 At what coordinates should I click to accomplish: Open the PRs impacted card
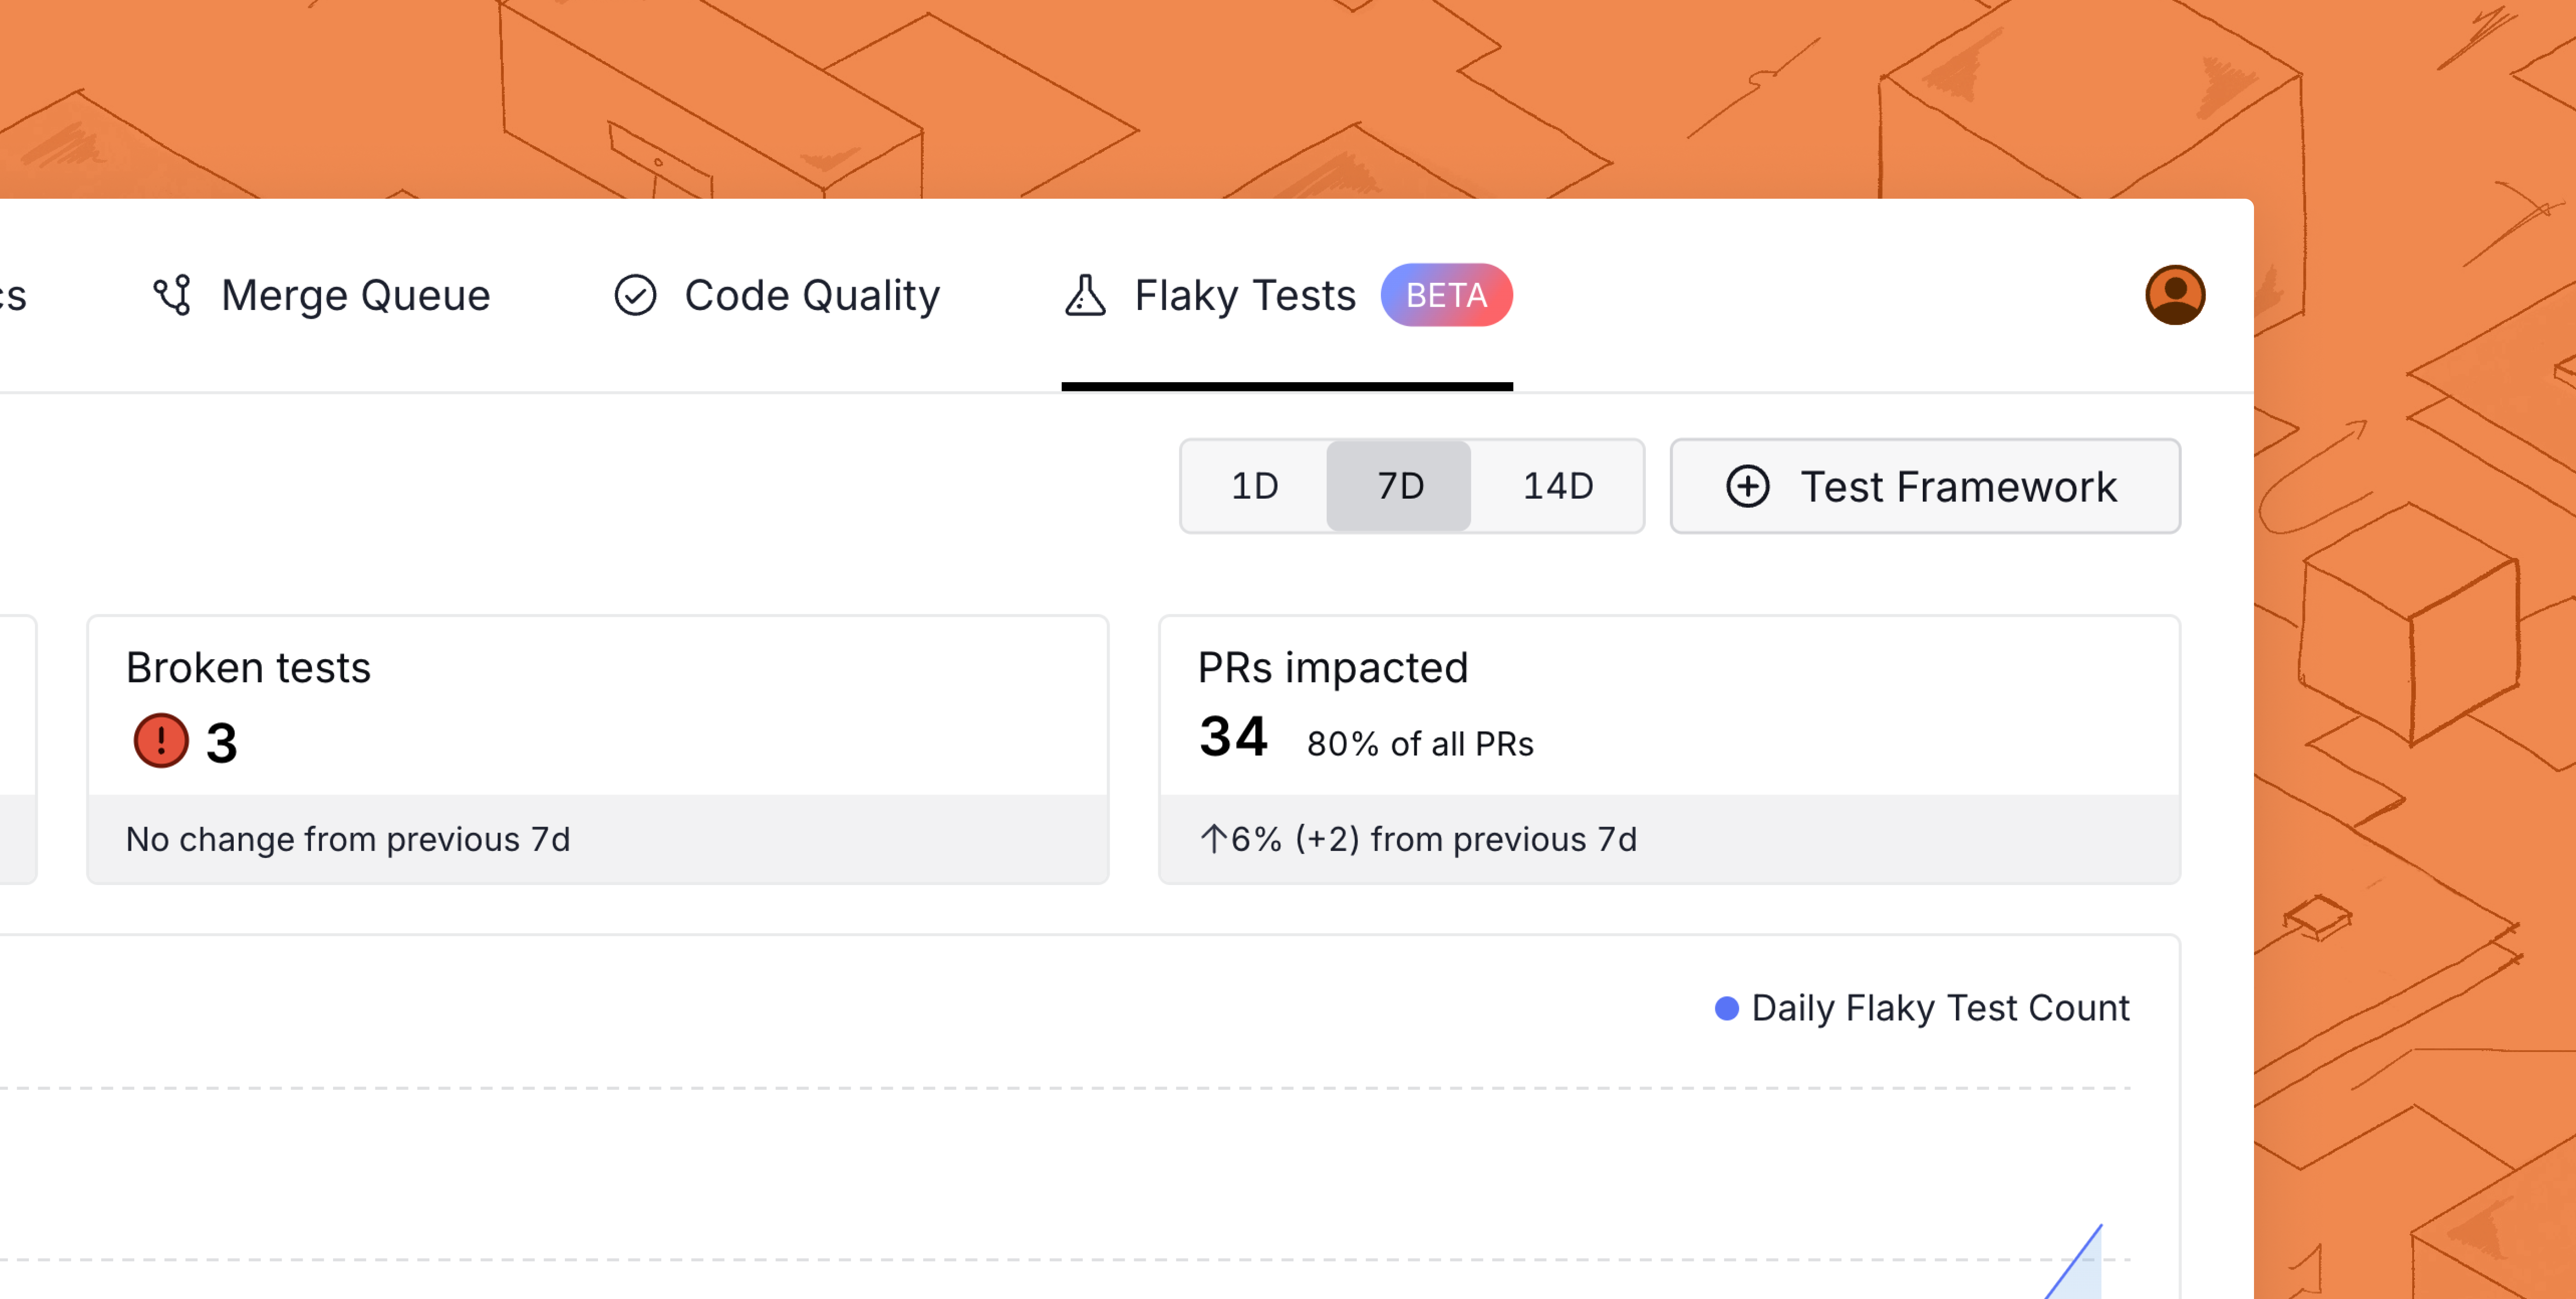pyautogui.click(x=1669, y=749)
